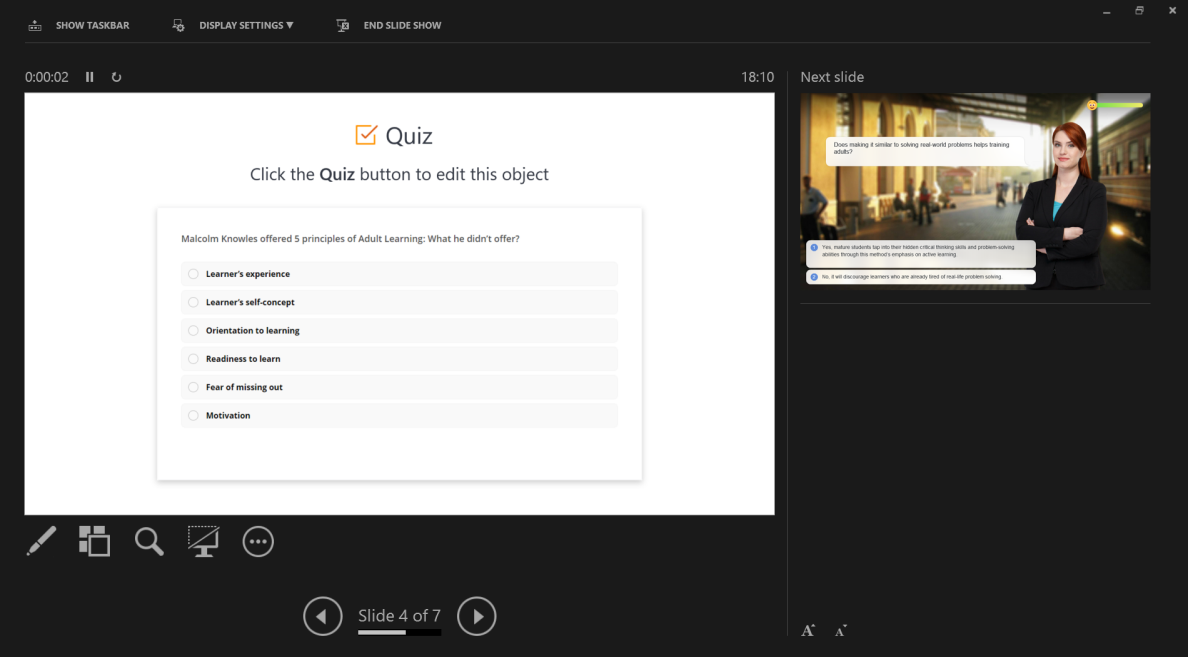
Task: Advance to the next slide
Action: tap(477, 616)
